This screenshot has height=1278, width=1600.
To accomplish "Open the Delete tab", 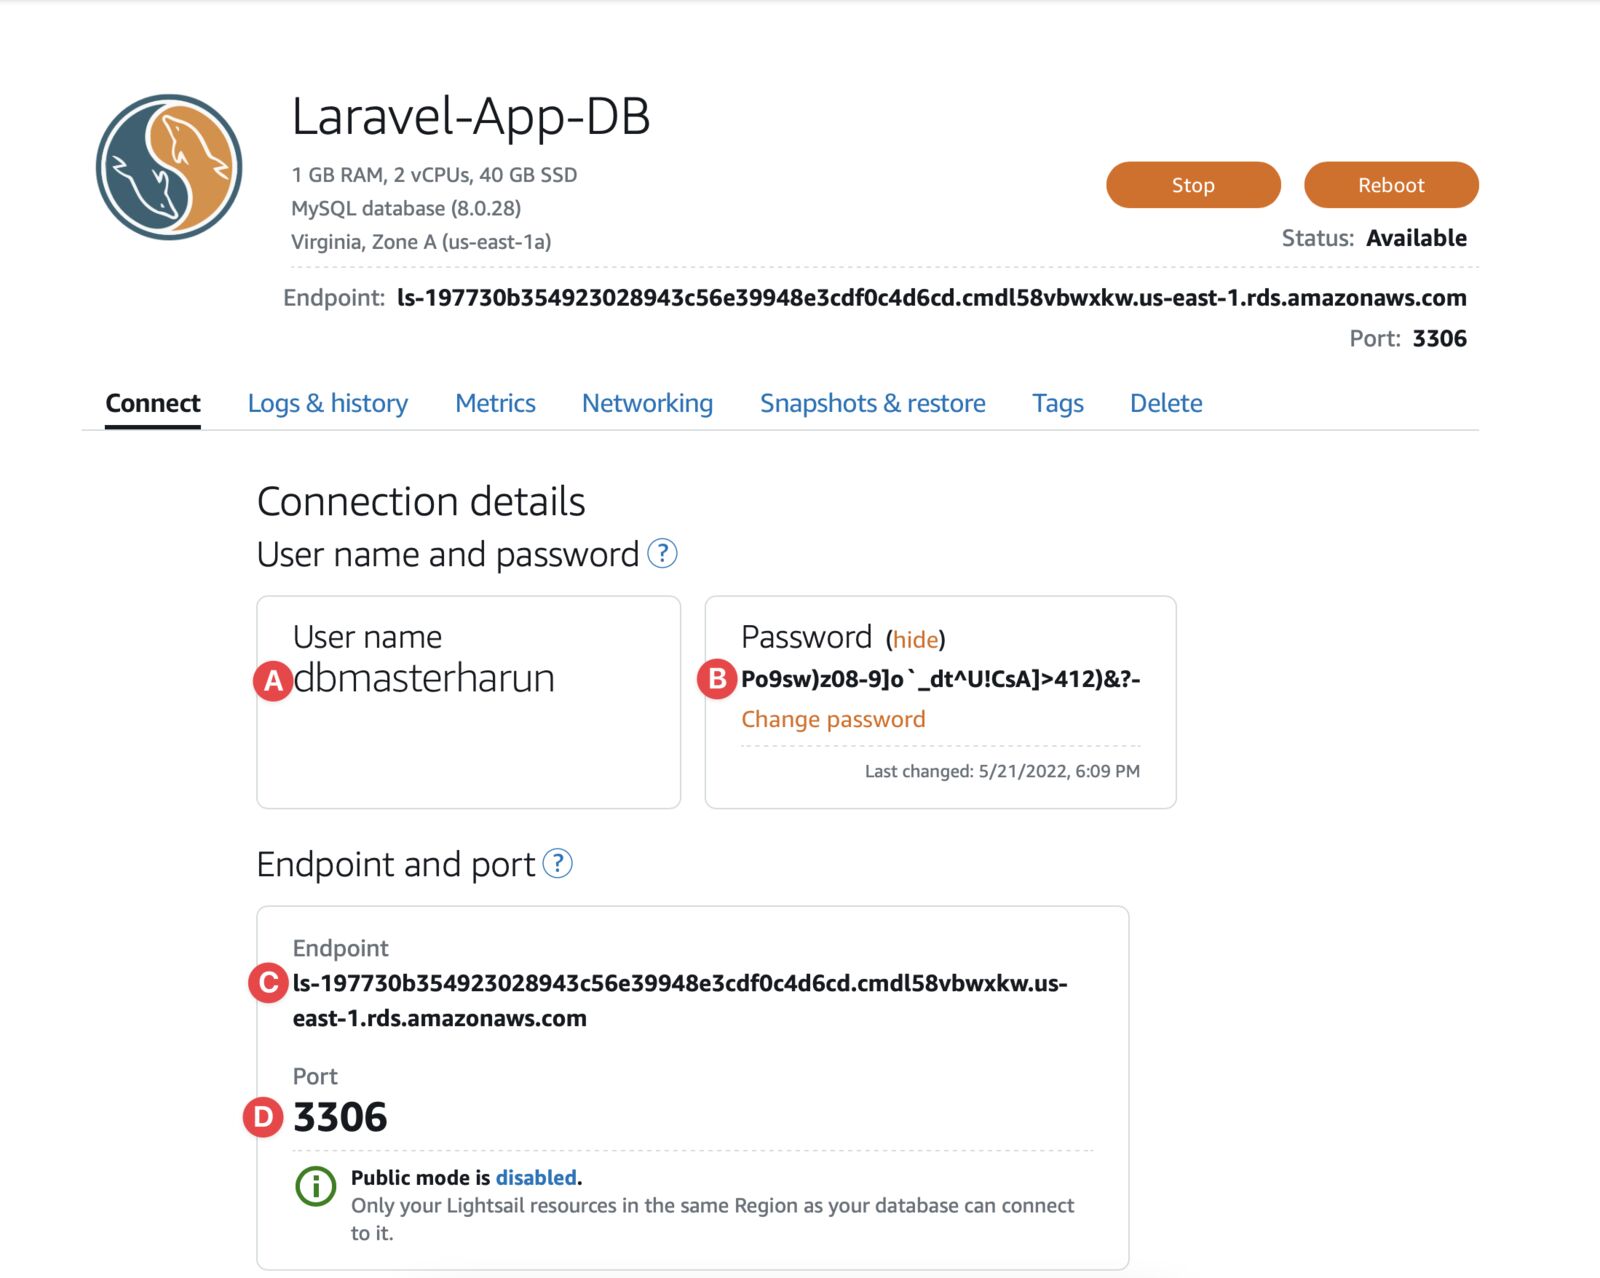I will 1166,403.
